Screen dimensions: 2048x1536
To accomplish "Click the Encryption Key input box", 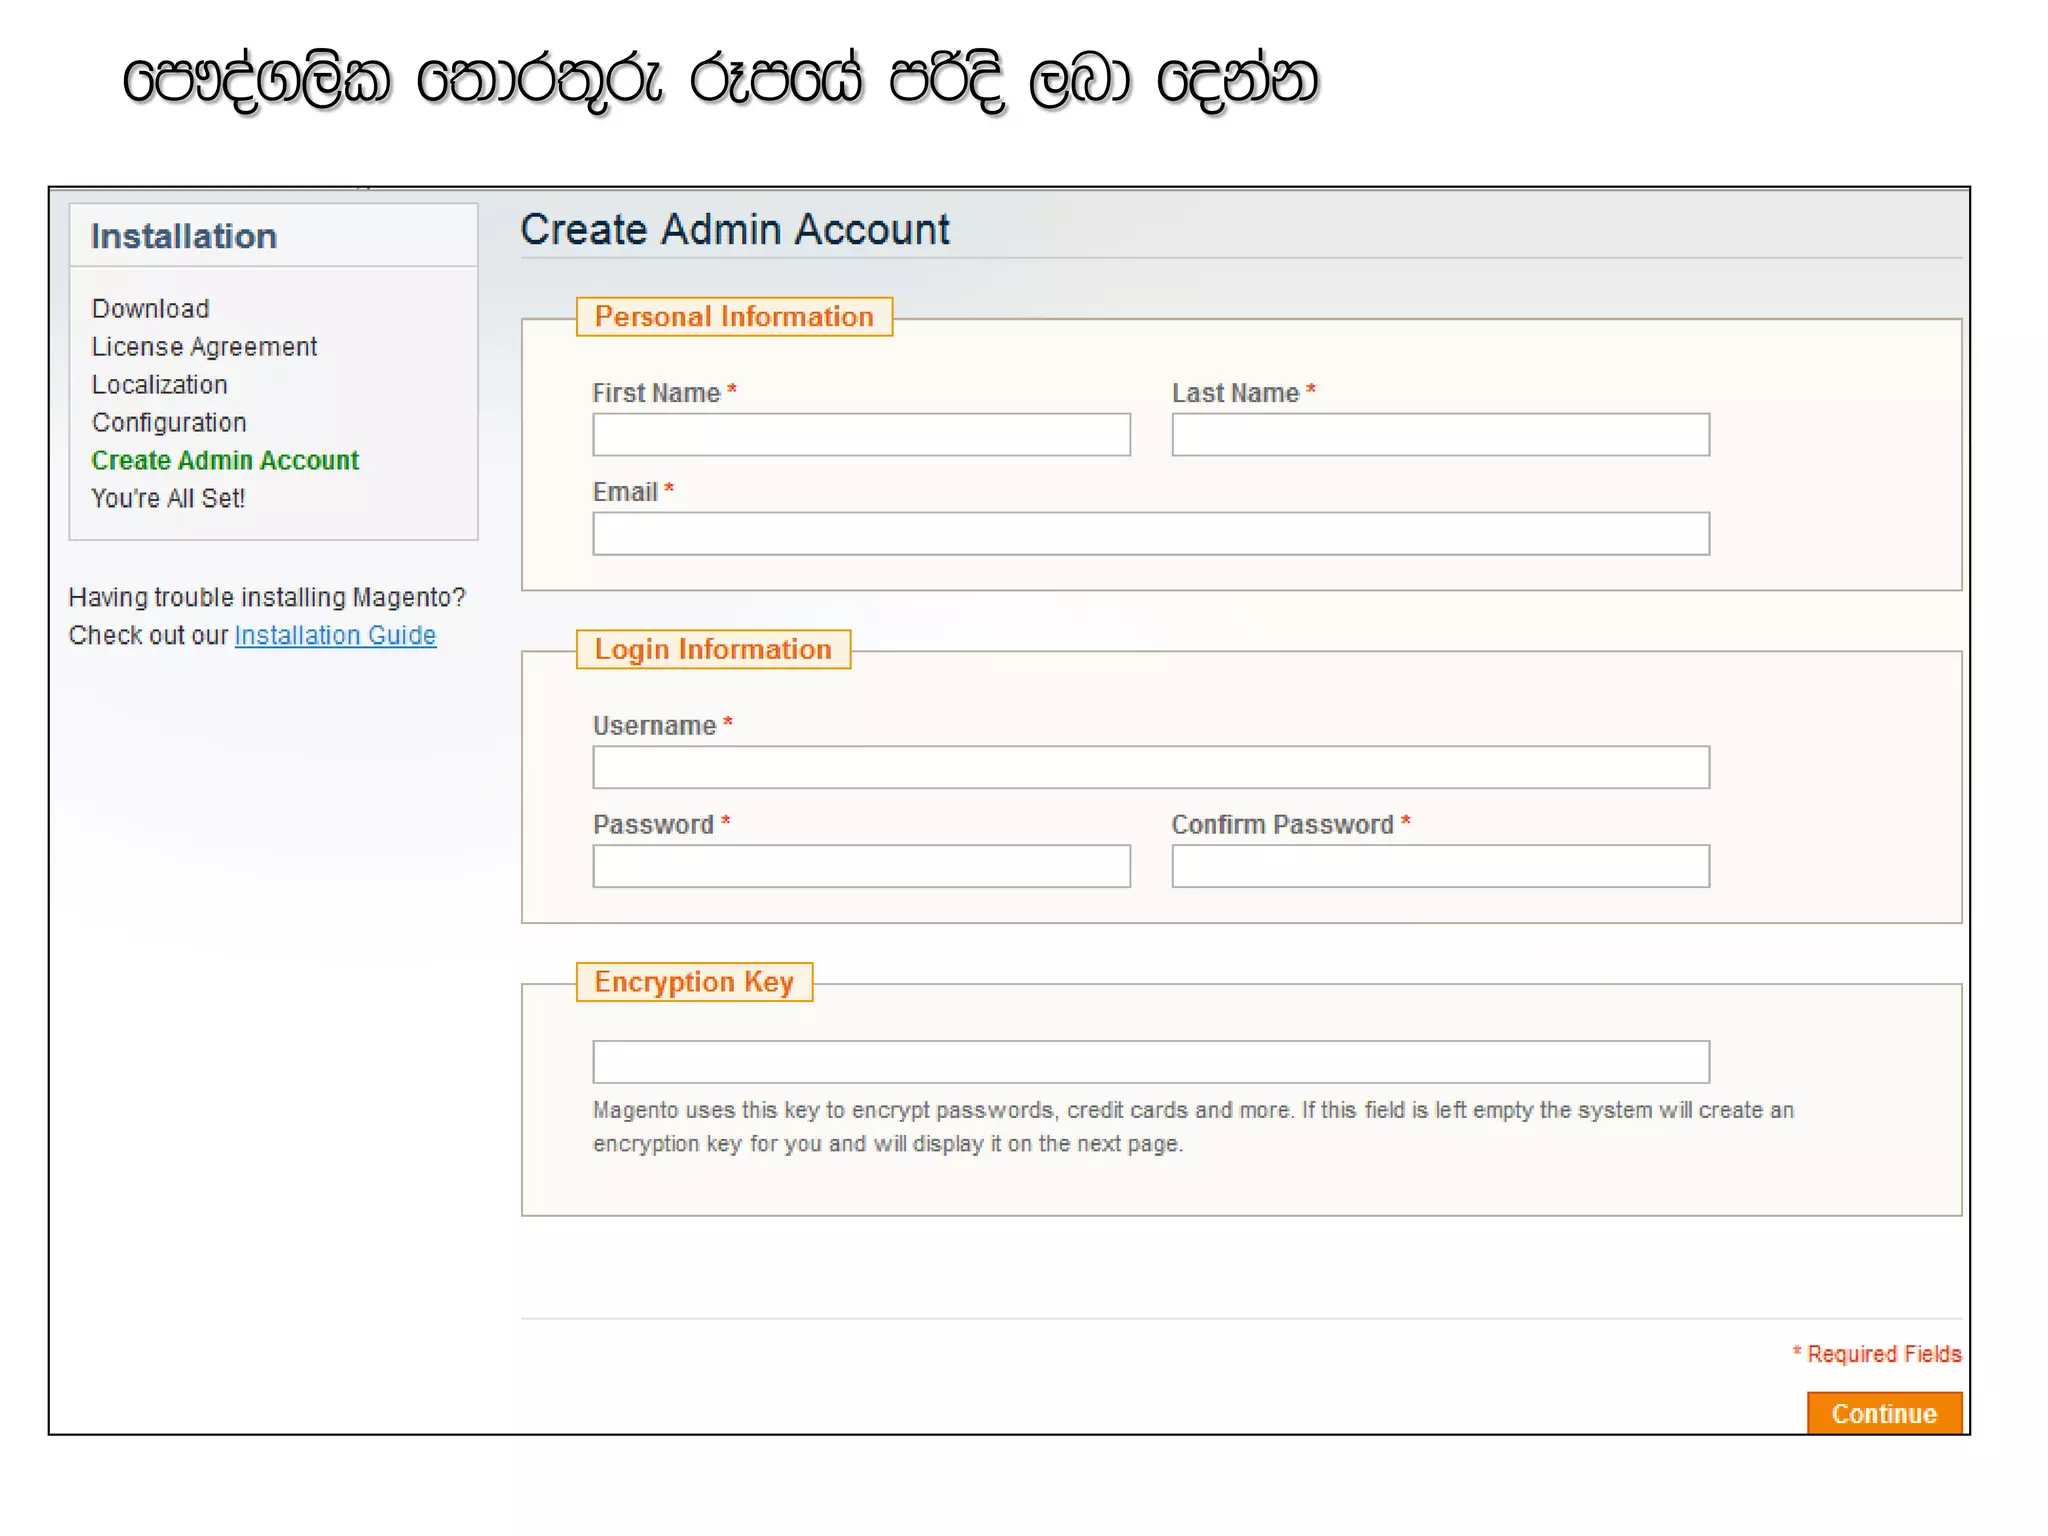I will (x=1150, y=1062).
